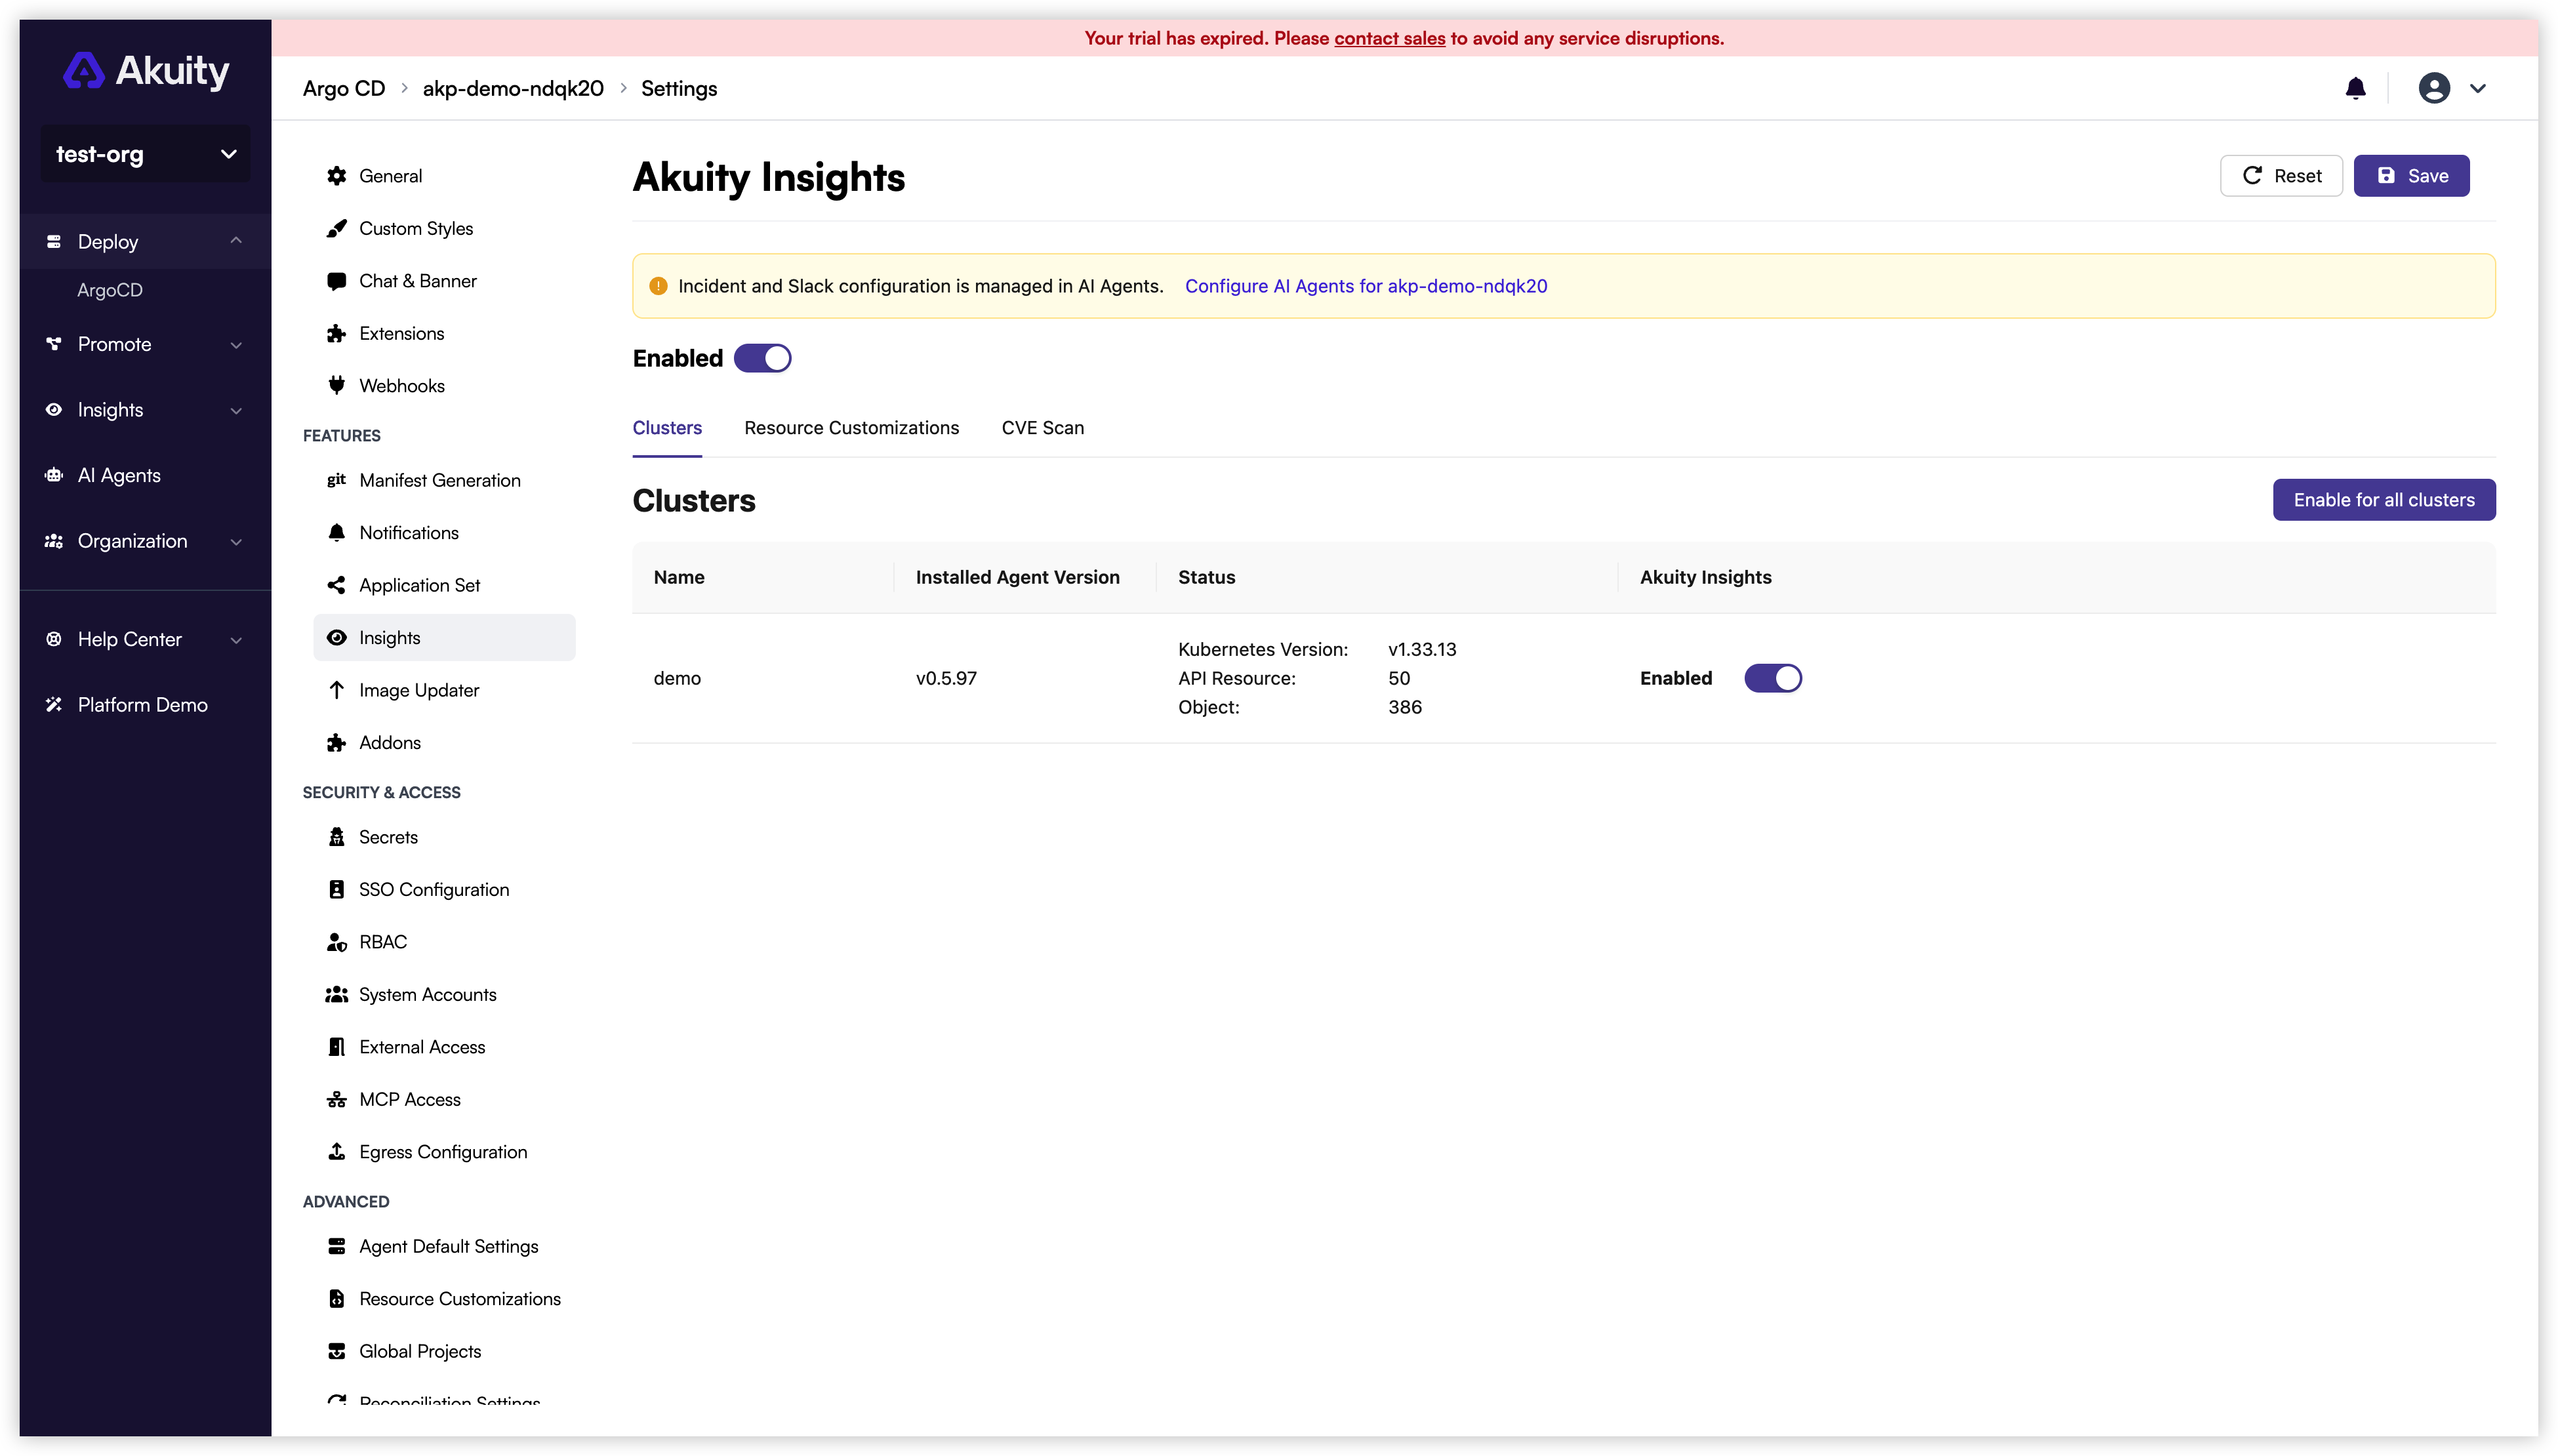Click the v0.5.97 agent version cell

[946, 678]
